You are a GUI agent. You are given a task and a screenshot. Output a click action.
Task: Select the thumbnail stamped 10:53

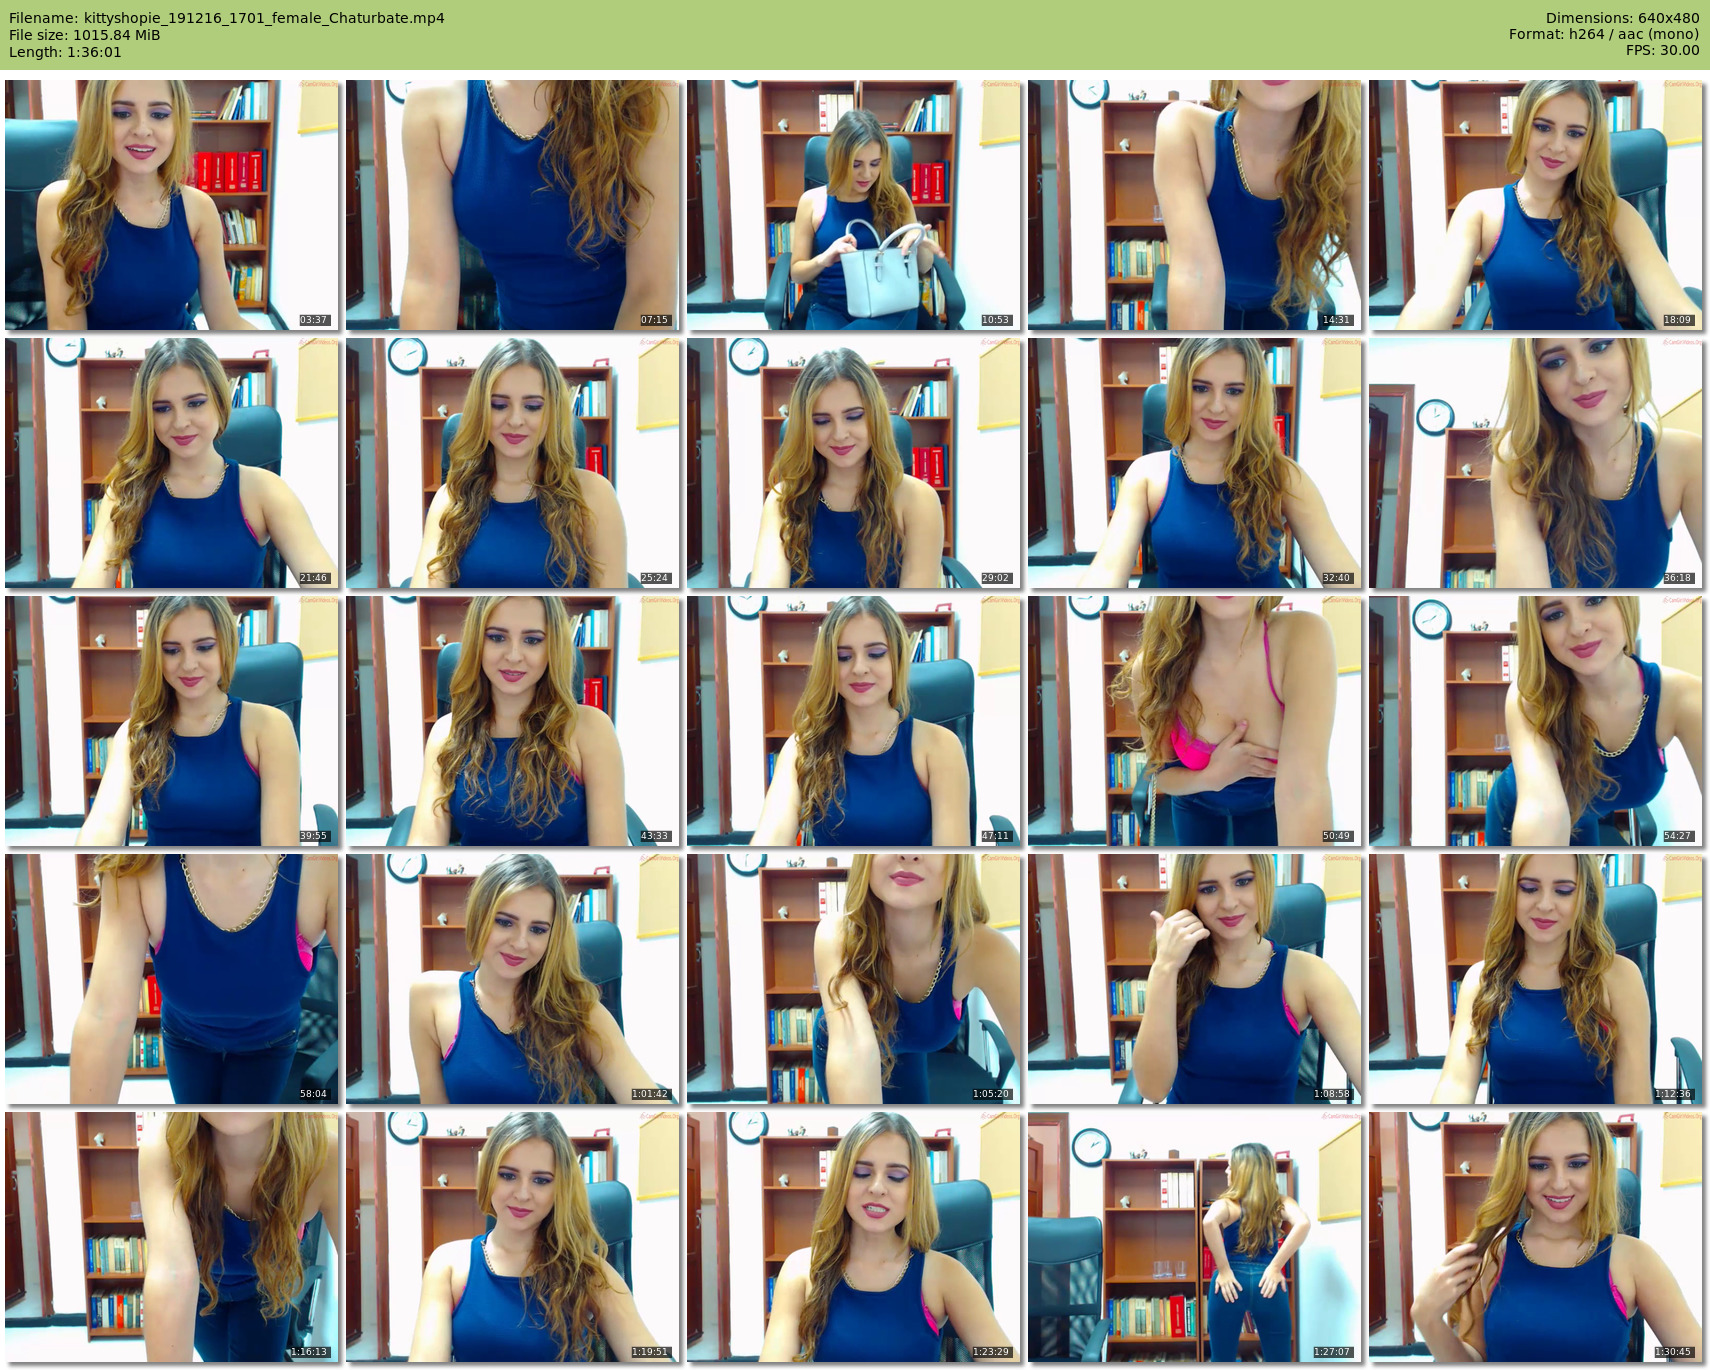point(853,205)
